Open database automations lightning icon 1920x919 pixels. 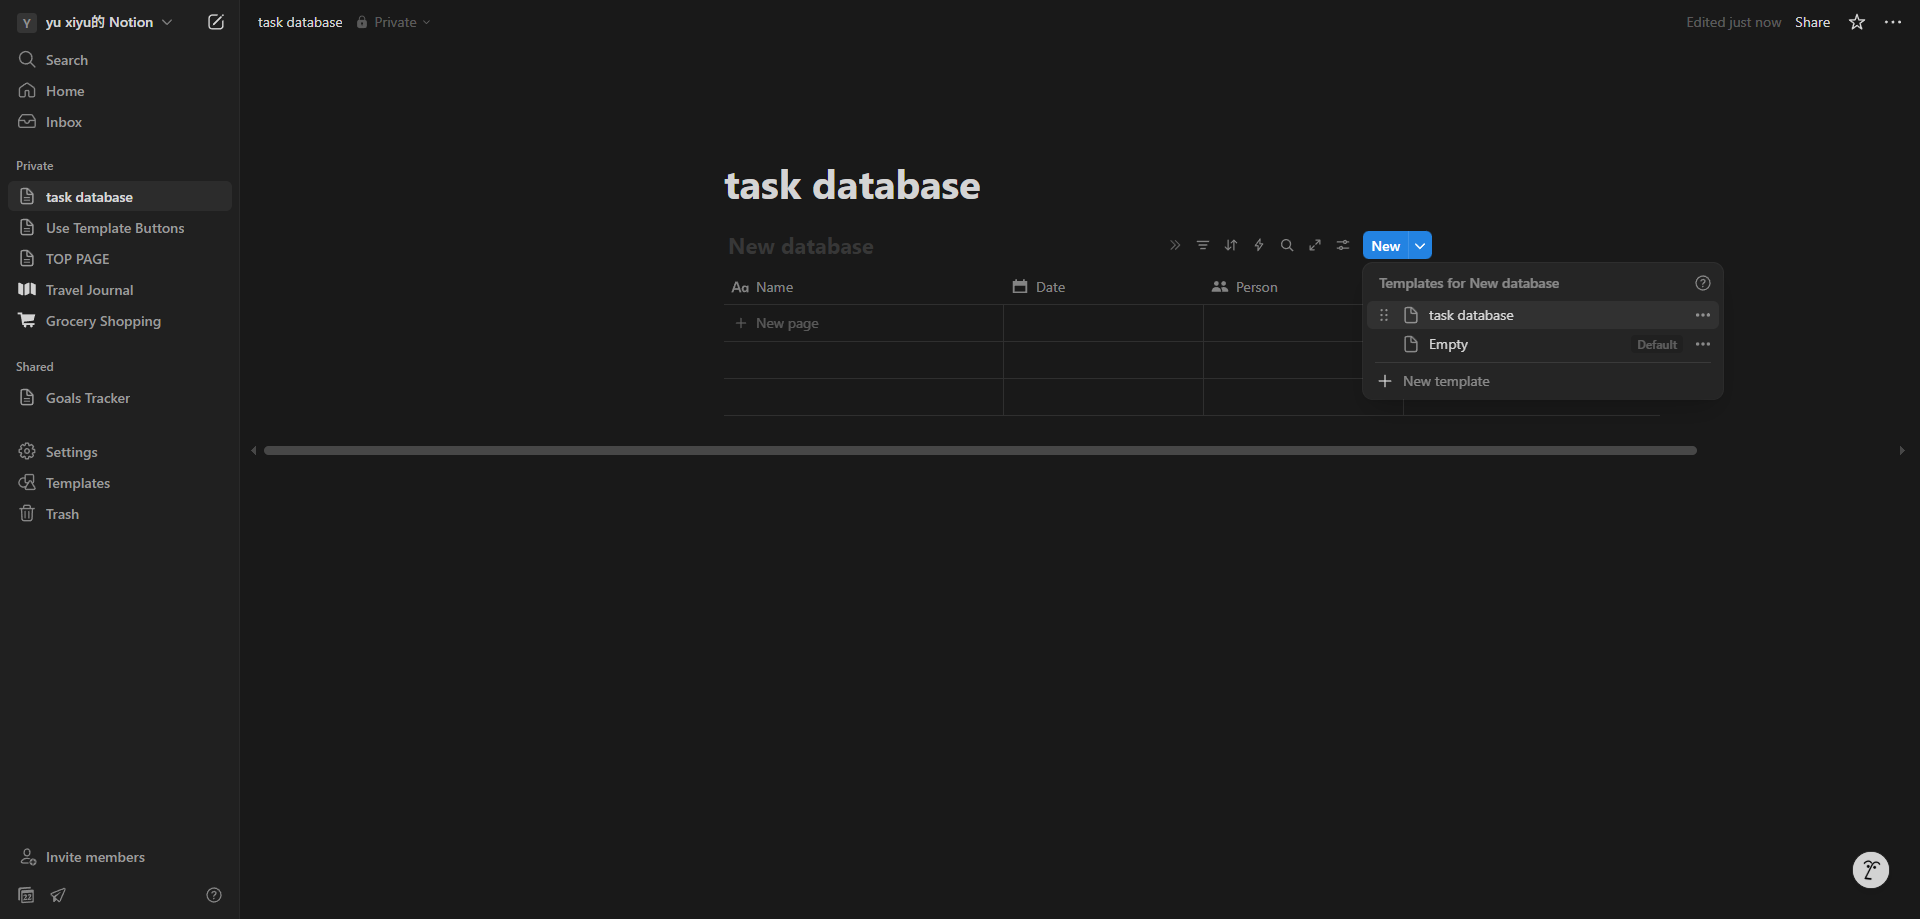click(1259, 245)
